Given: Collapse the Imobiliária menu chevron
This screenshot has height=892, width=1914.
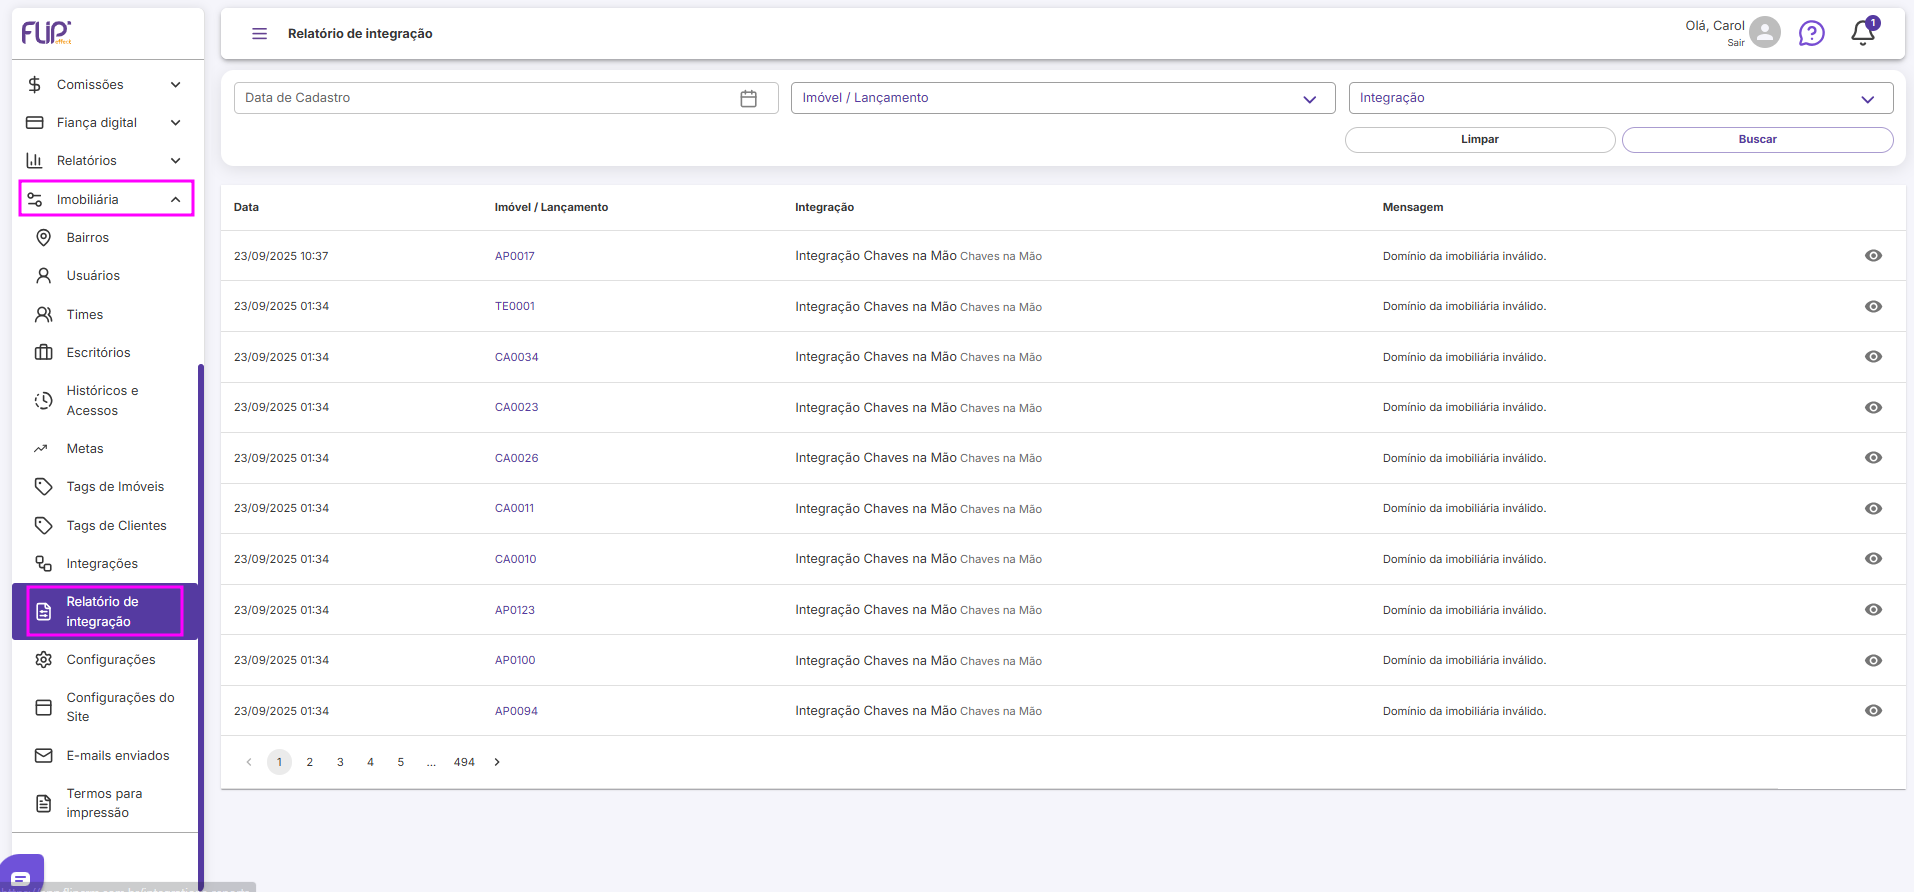Looking at the screenshot, I should pos(176,200).
